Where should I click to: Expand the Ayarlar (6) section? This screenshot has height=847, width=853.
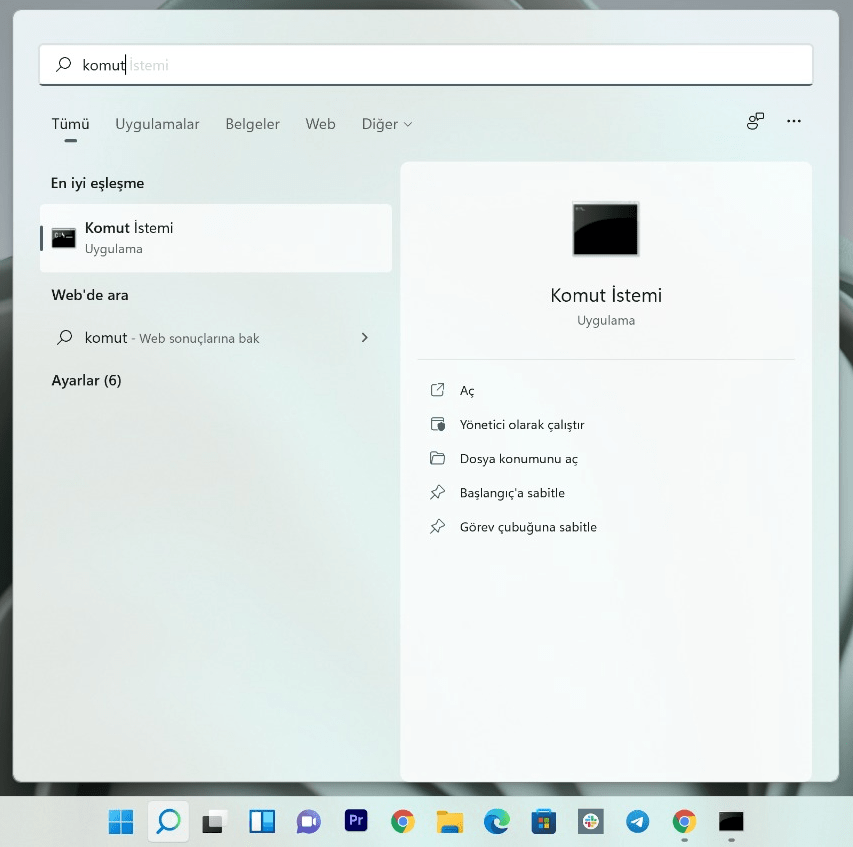point(86,380)
